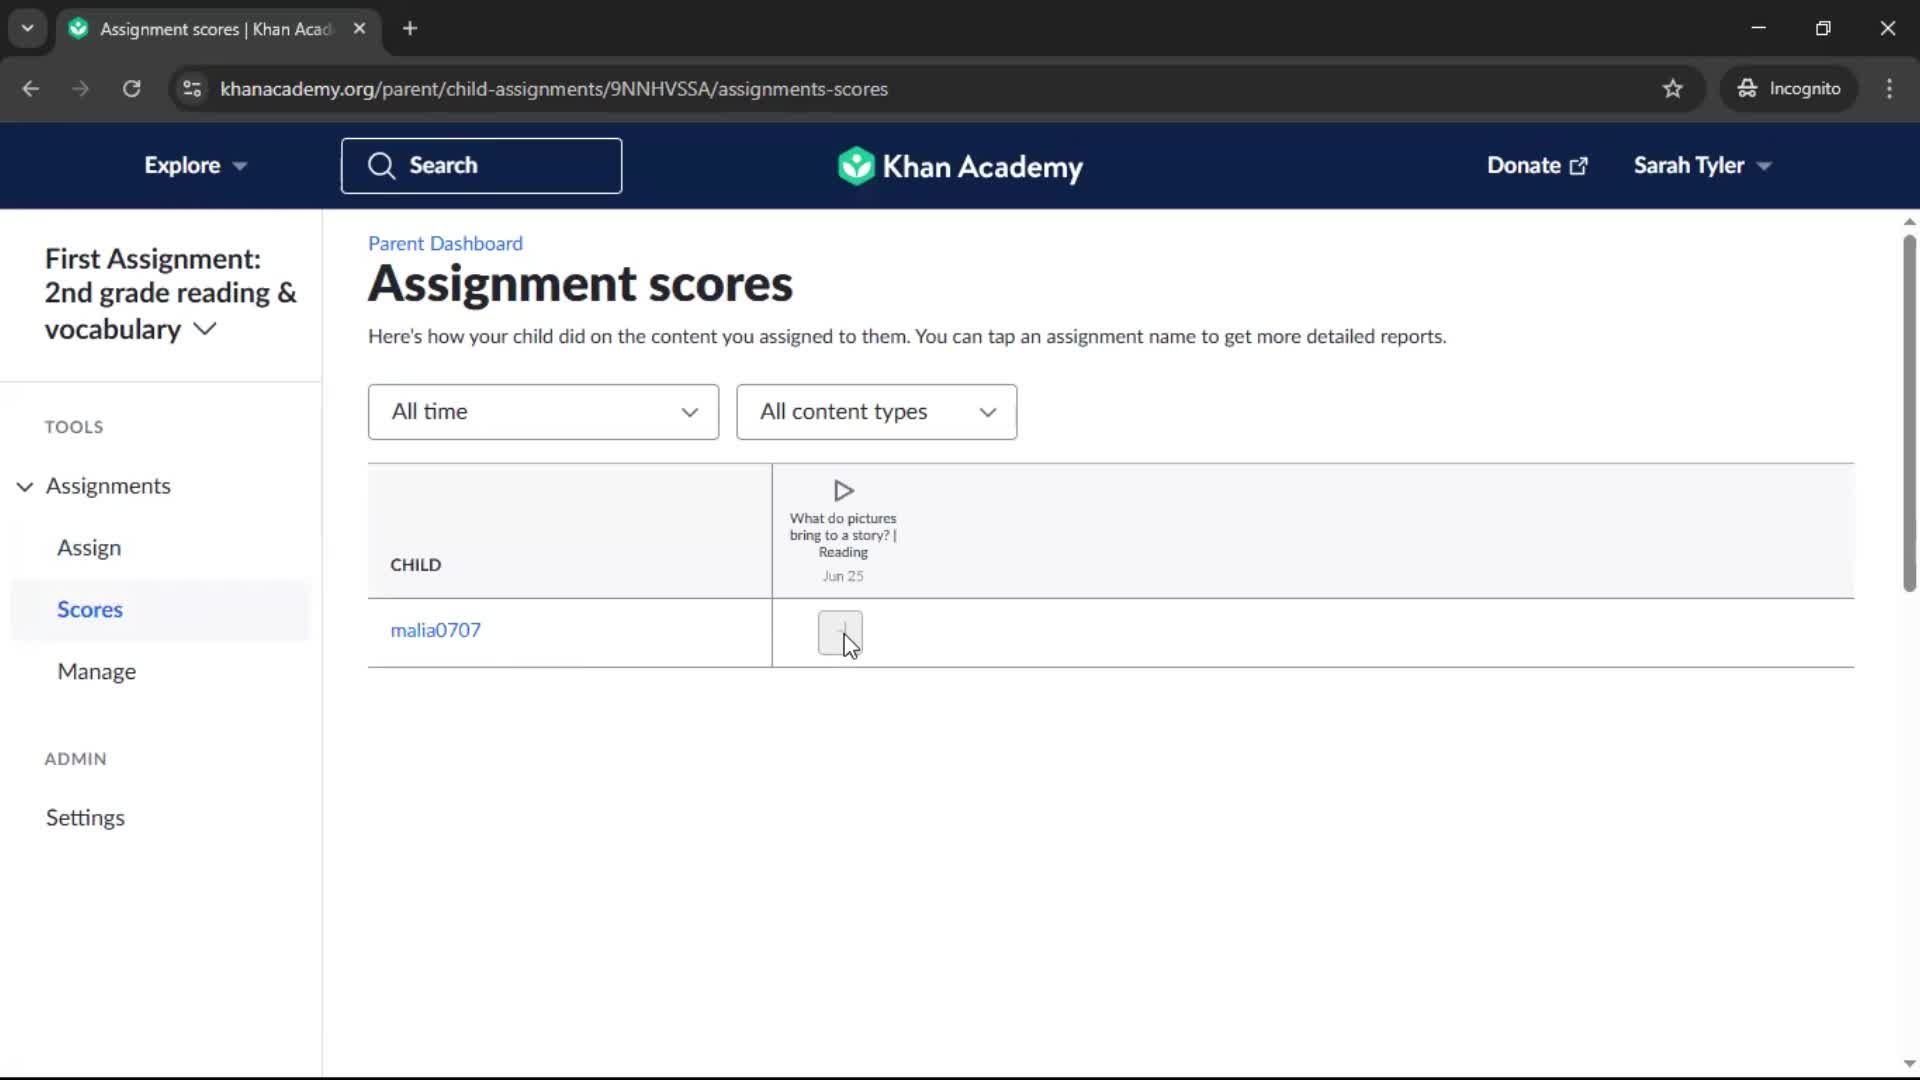Open the site information icon in the address bar

coord(192,89)
